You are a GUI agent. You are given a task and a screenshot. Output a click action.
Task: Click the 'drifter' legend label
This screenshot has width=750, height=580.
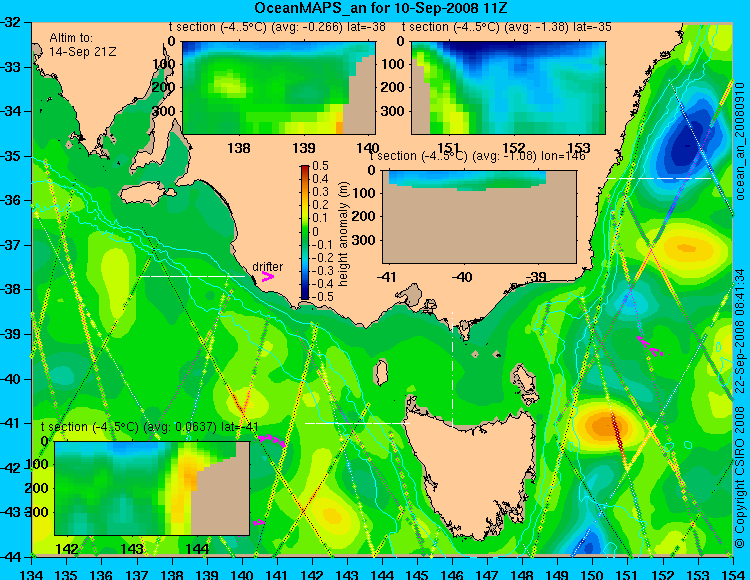coord(267,267)
